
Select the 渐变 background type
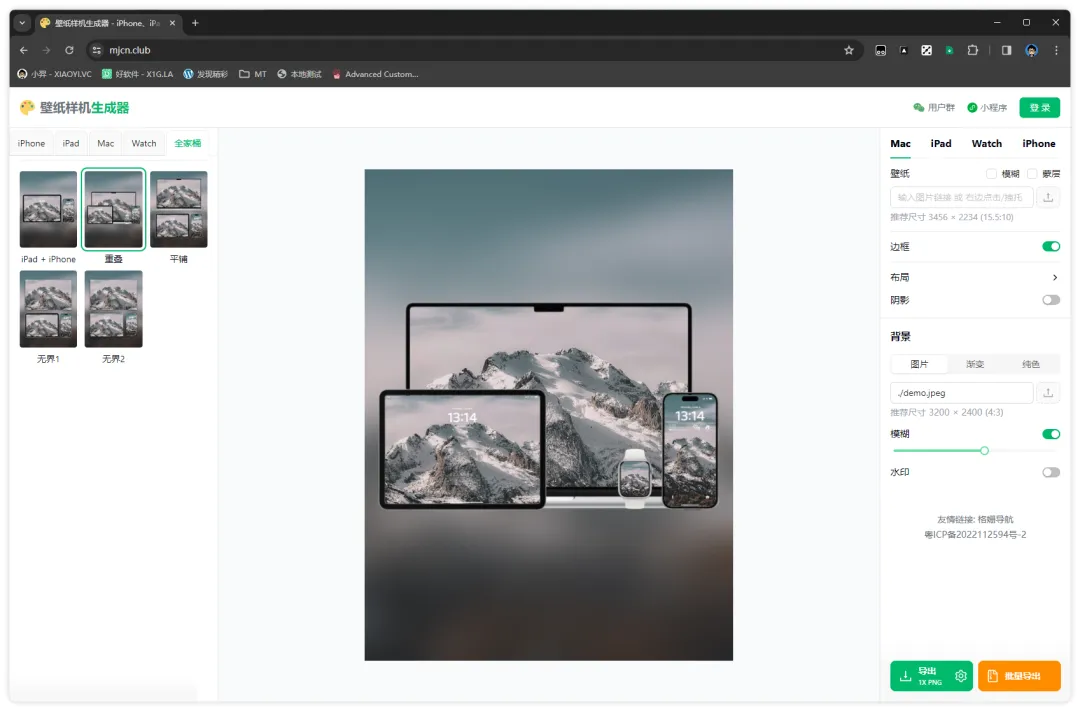(x=975, y=364)
